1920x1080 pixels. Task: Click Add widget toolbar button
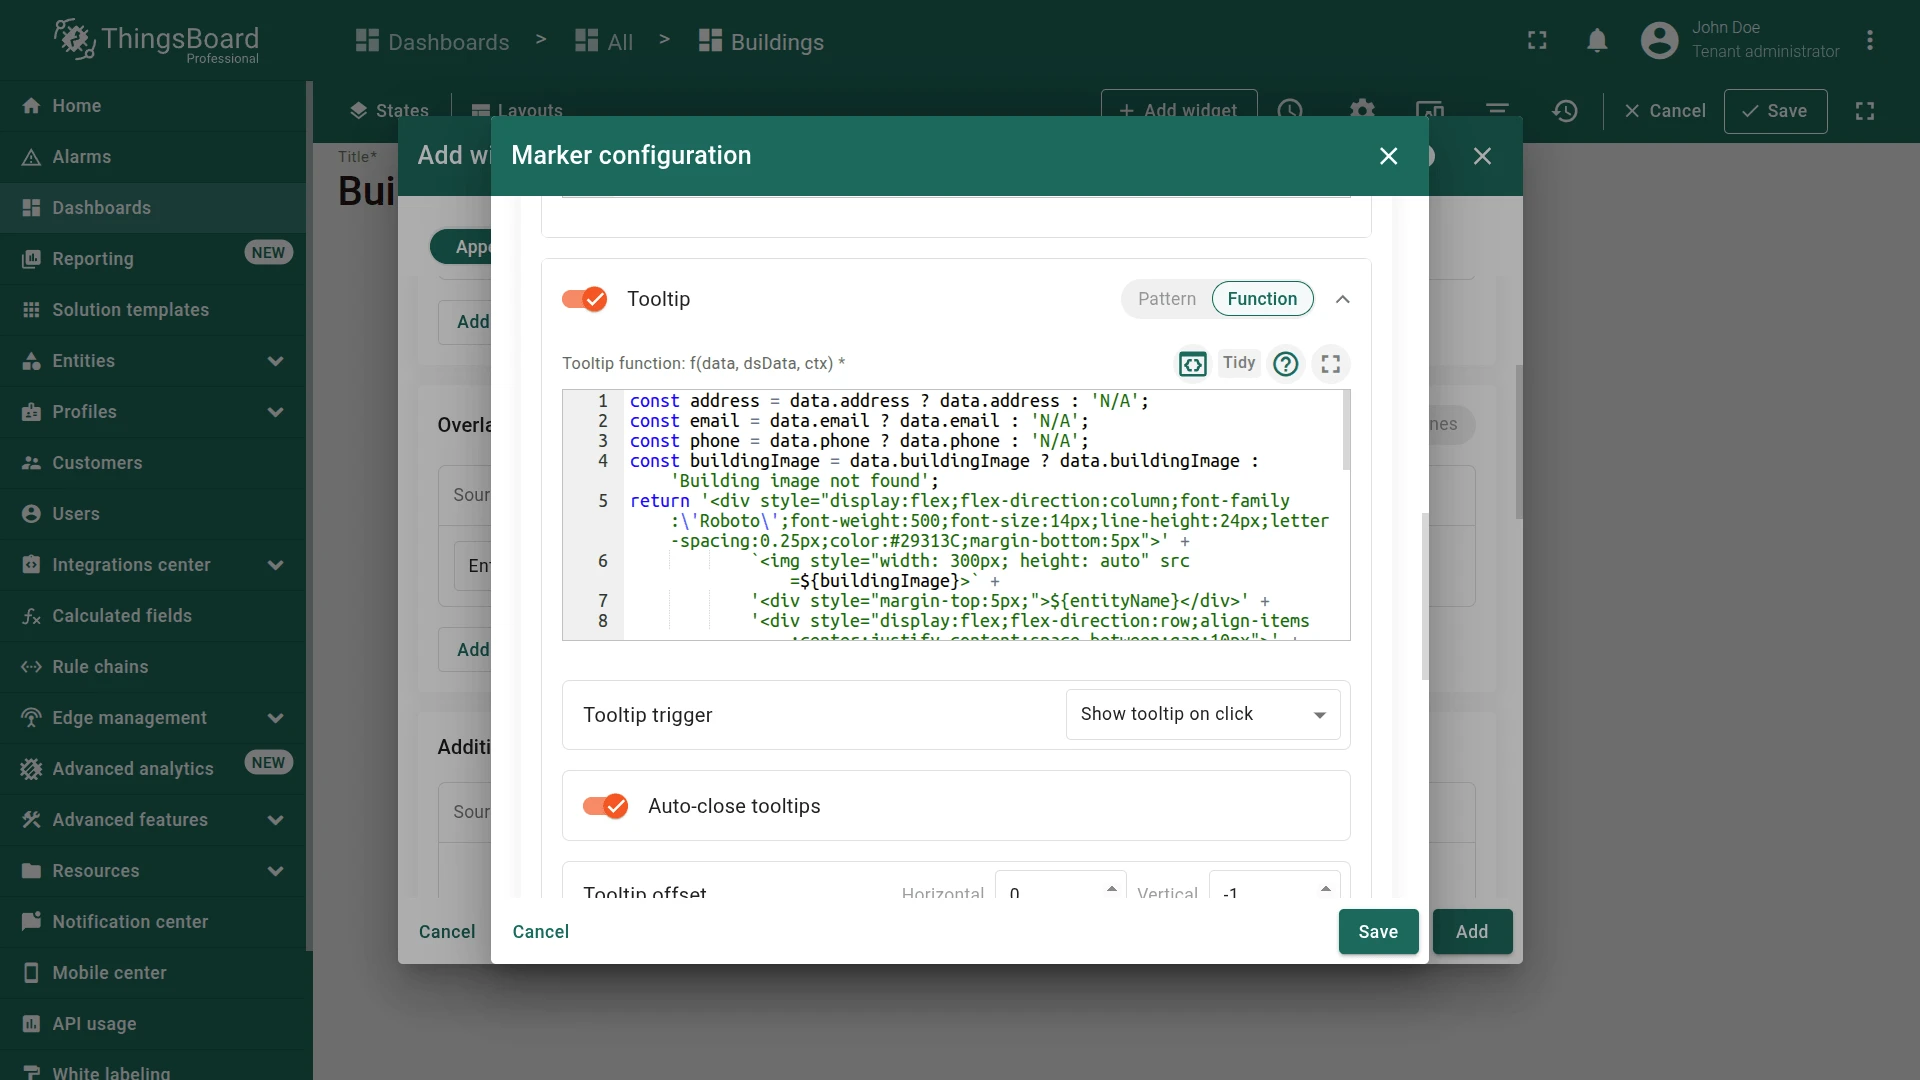[x=1179, y=111]
